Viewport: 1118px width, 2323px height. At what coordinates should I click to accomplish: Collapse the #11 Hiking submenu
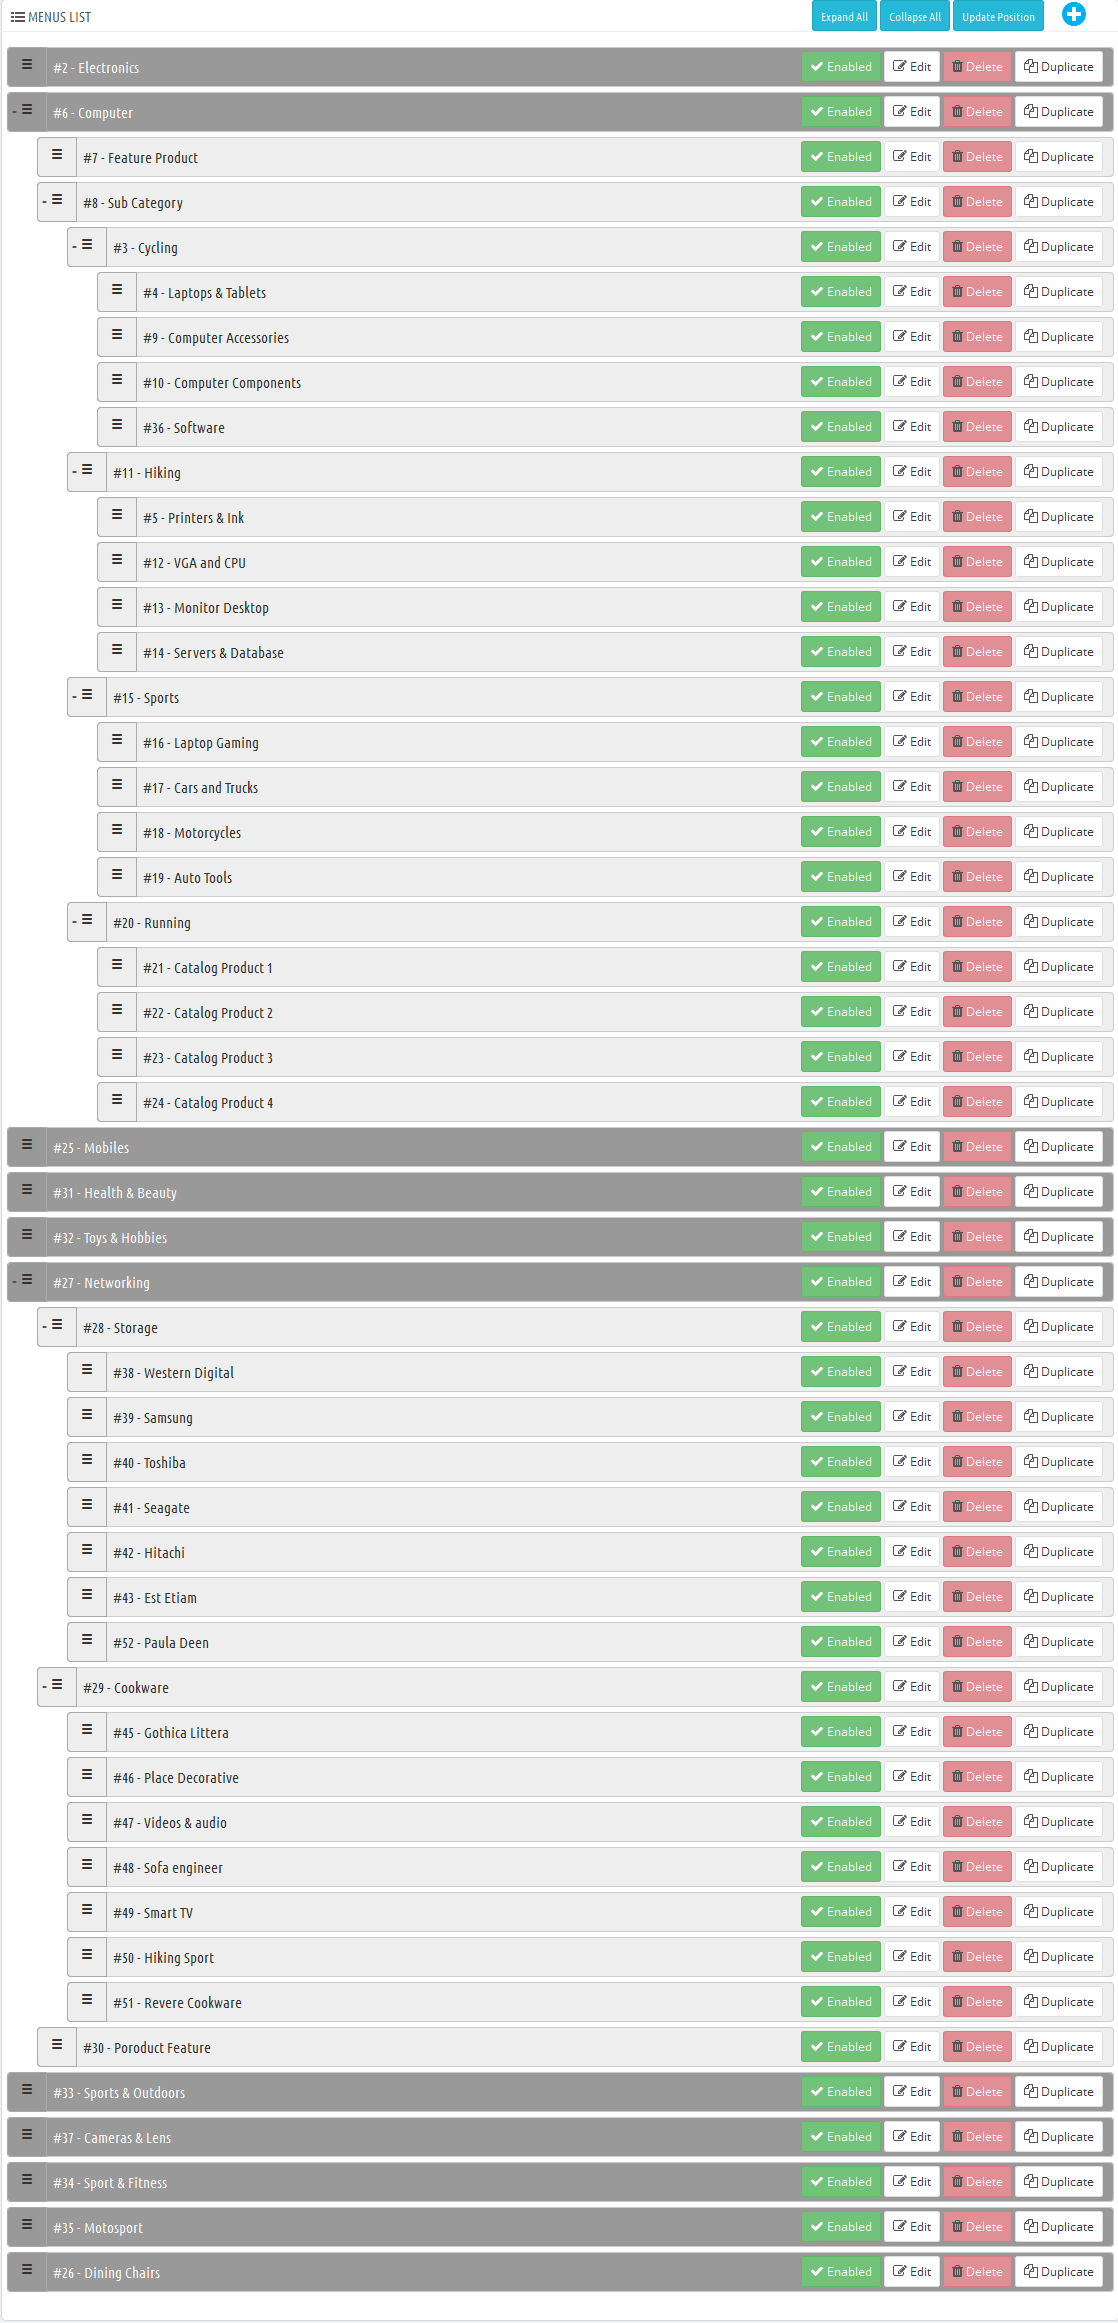pos(74,471)
